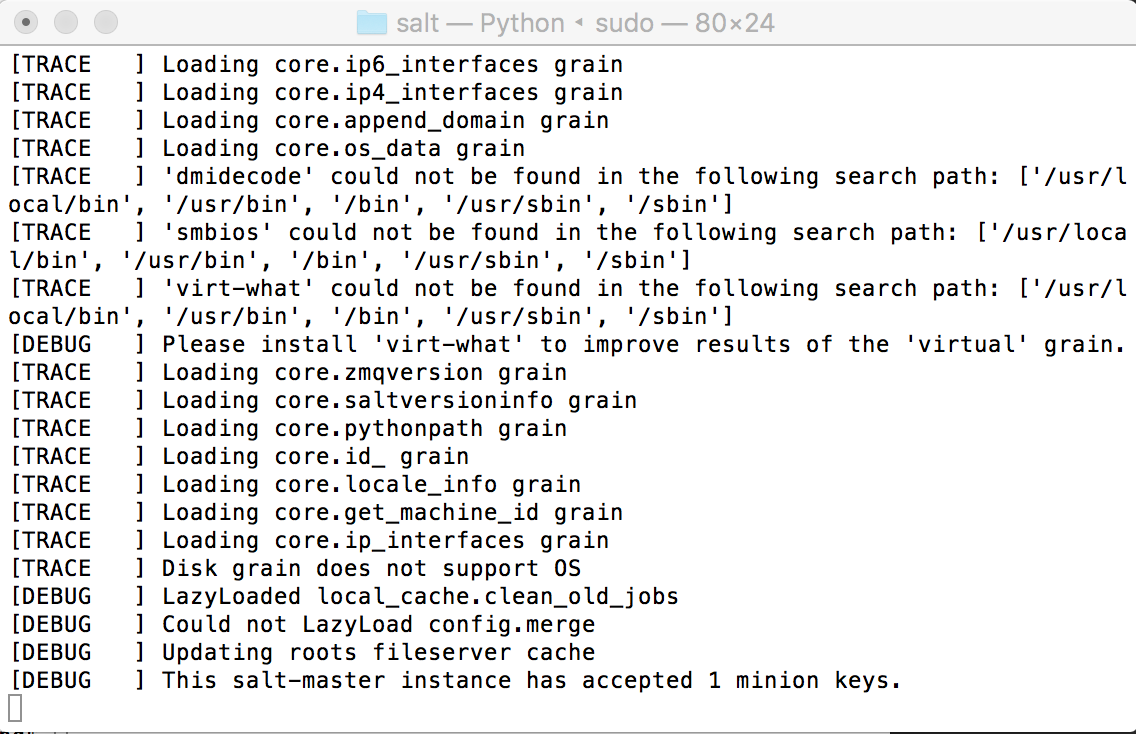Click the 'accepted 1 minion keys' line
1136x734 pixels.
(456, 680)
